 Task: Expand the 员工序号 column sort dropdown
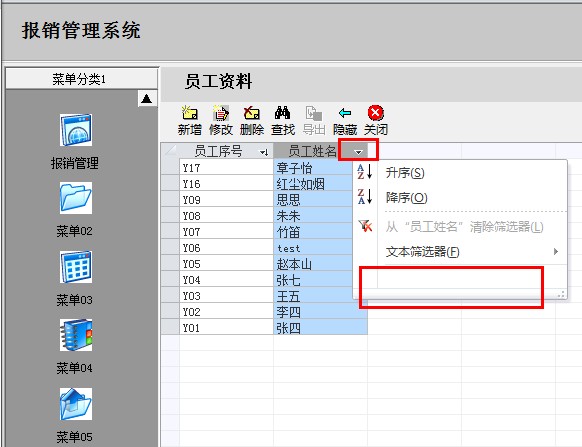tap(264, 152)
